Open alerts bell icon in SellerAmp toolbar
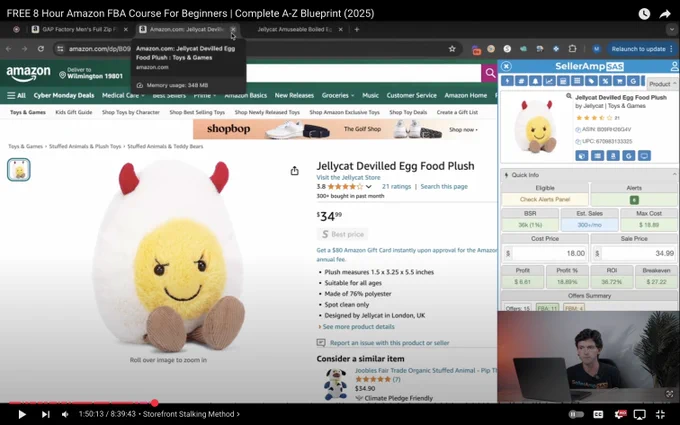 coord(535,81)
